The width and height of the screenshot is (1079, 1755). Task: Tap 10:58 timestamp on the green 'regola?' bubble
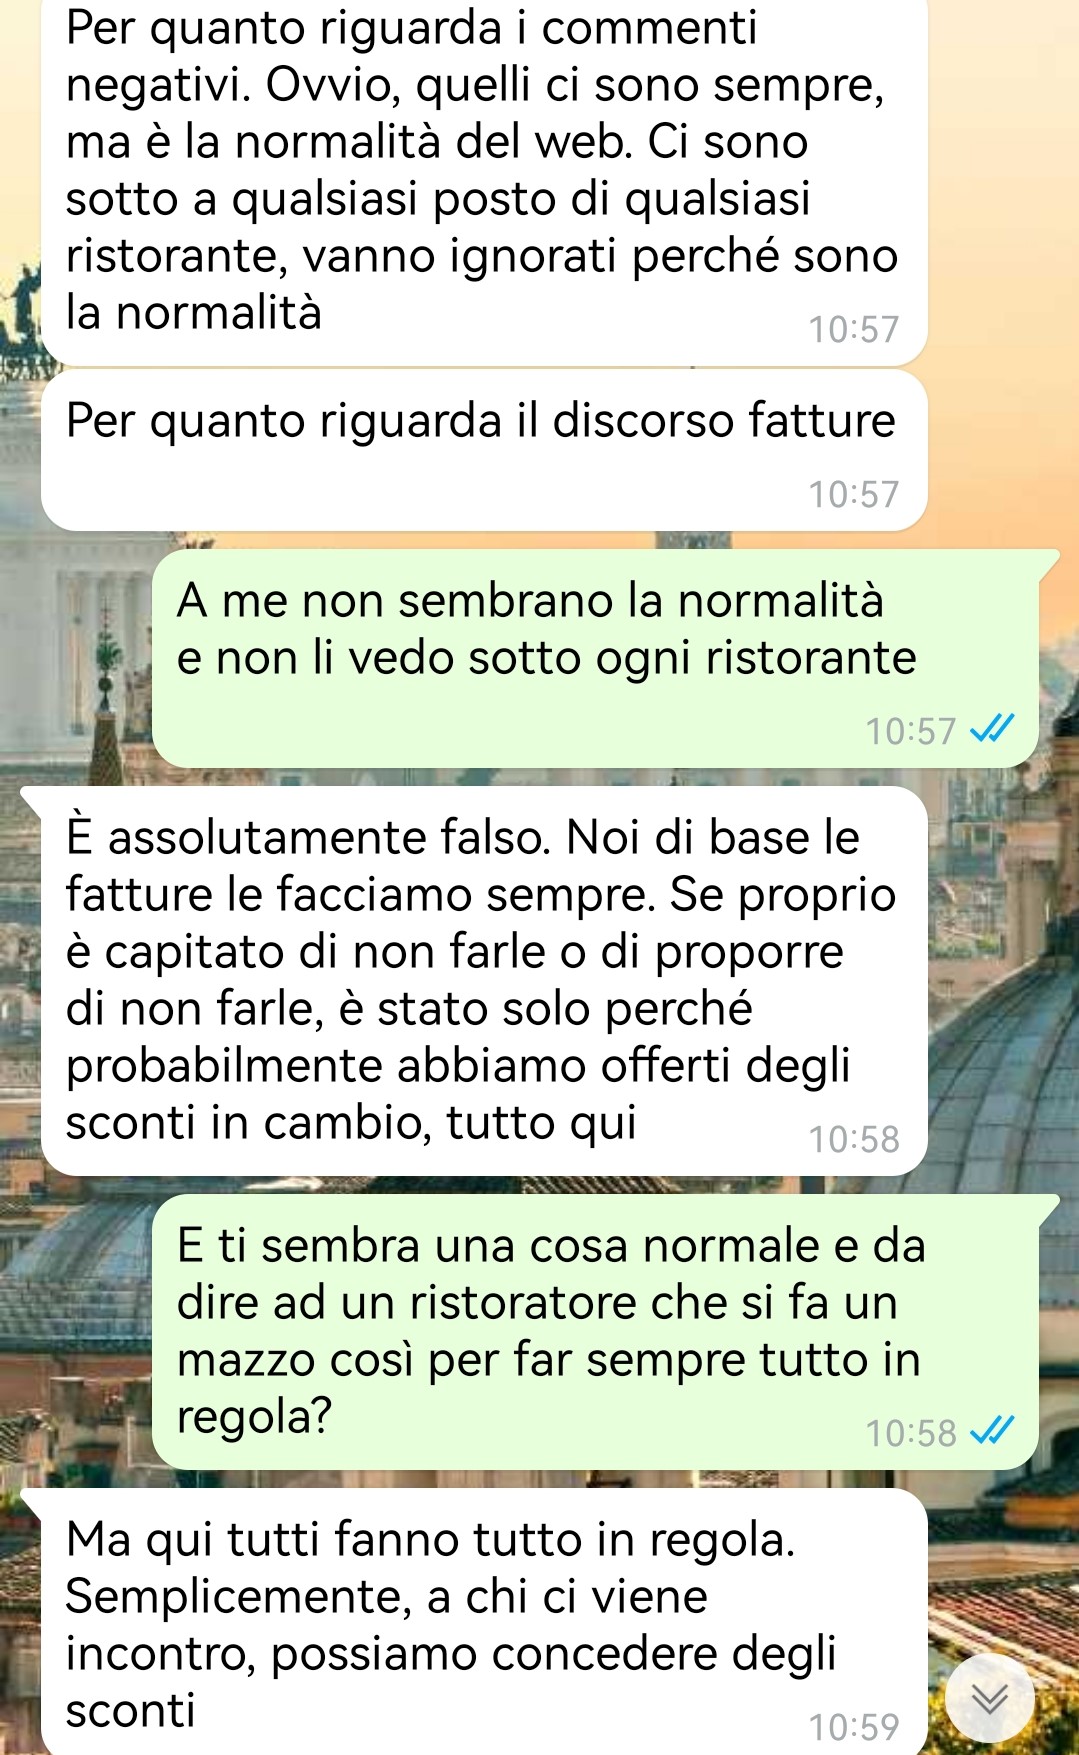[x=911, y=1433]
